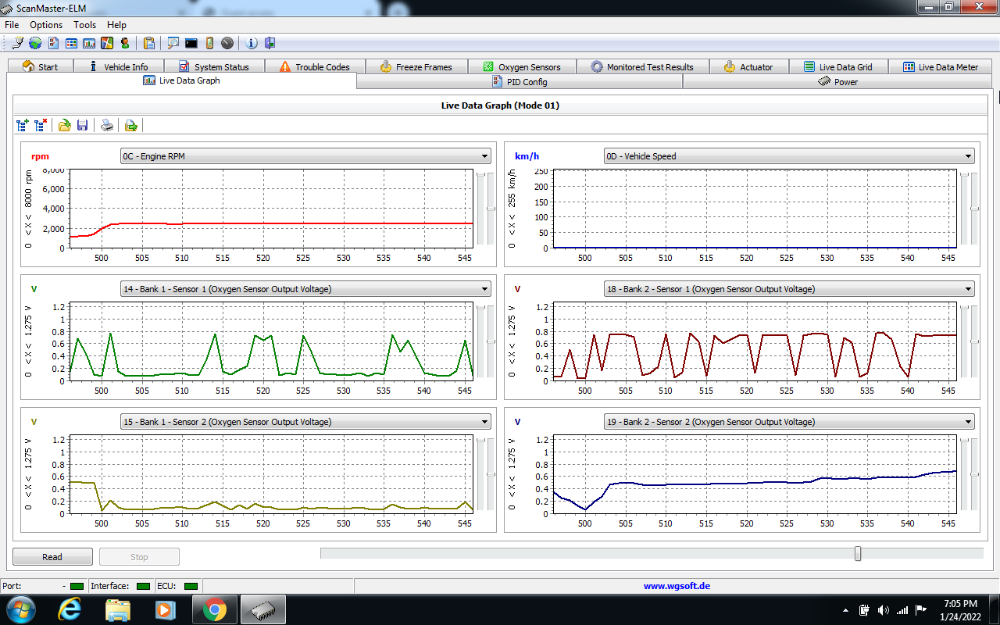Viewport: 1000px width, 625px height.
Task: Open the Tools menu
Action: point(85,24)
